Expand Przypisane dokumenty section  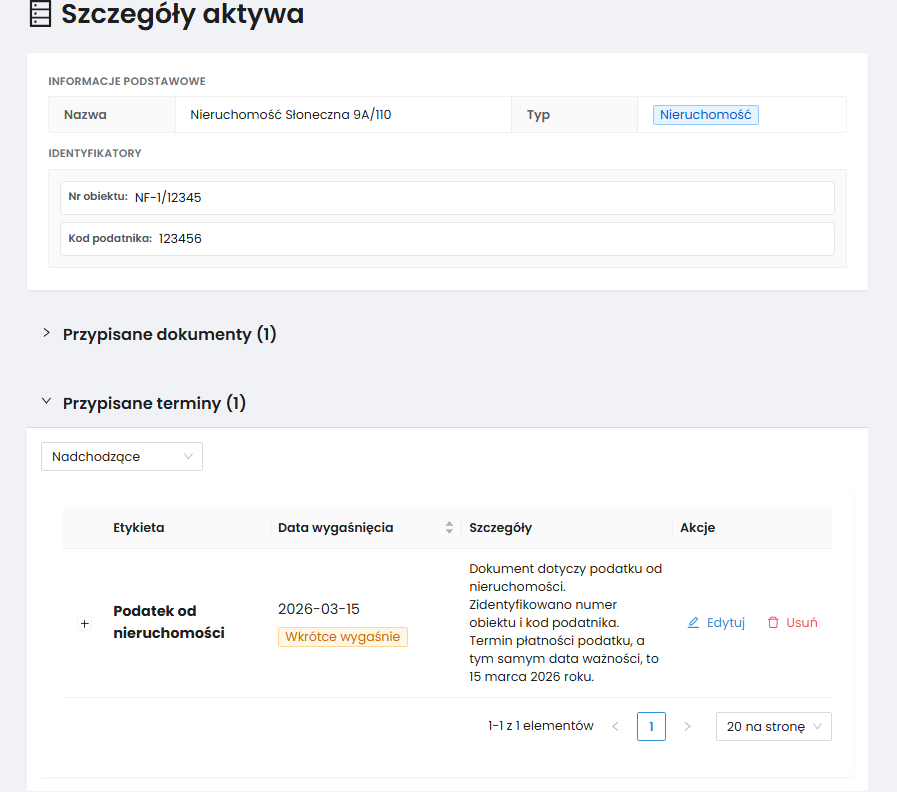pyautogui.click(x=47, y=333)
